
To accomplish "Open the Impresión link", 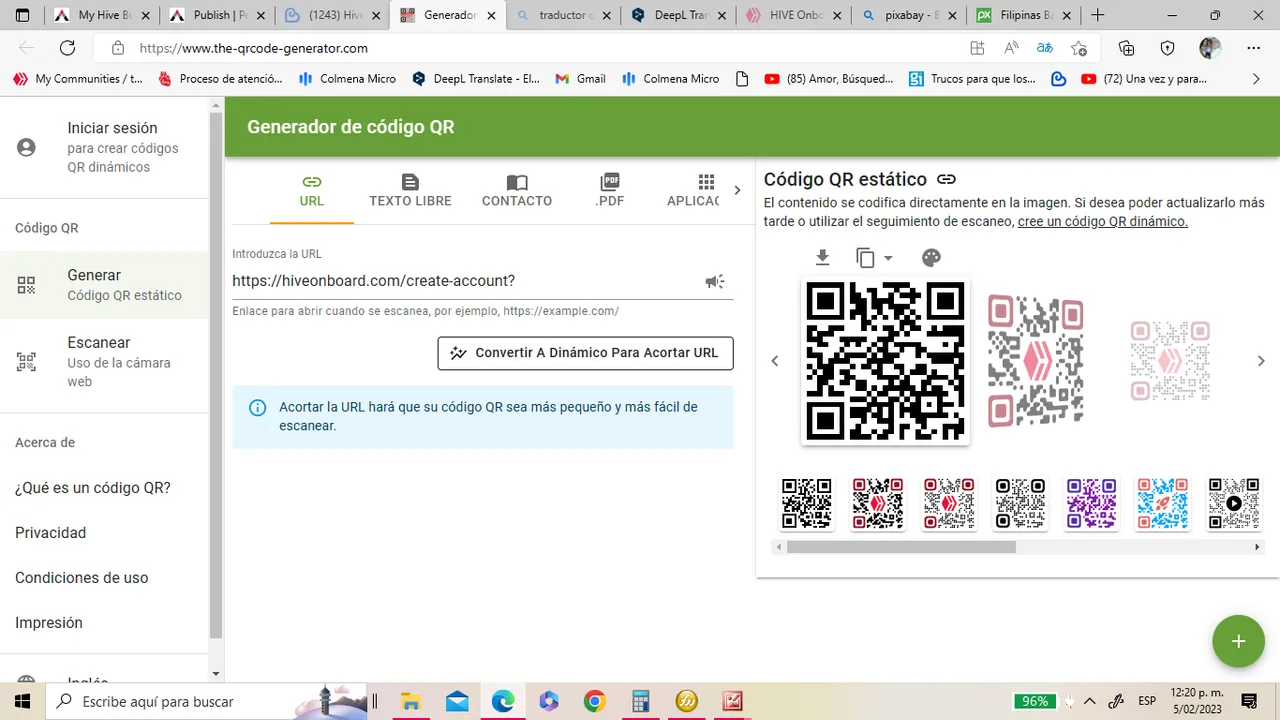I will click(x=49, y=623).
